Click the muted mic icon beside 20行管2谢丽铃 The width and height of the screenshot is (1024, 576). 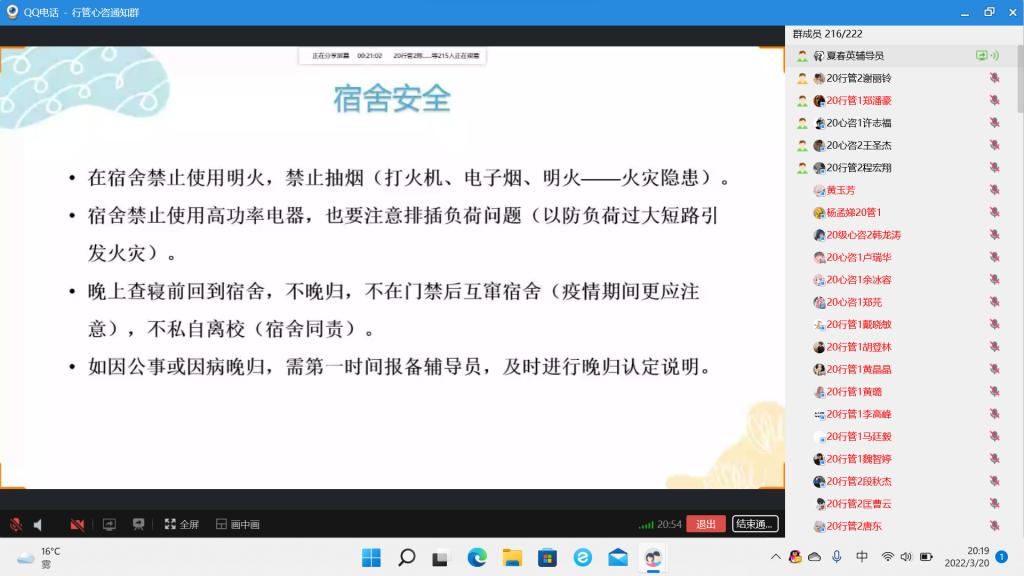tap(994, 78)
